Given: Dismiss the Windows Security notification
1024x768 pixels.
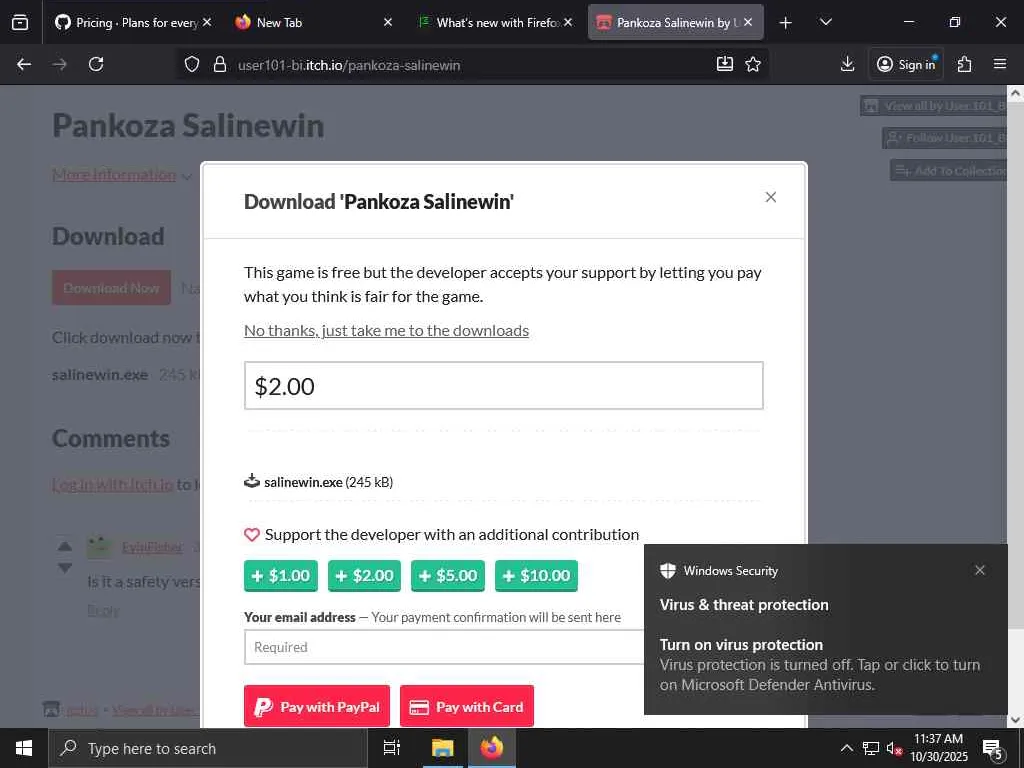Looking at the screenshot, I should [980, 570].
